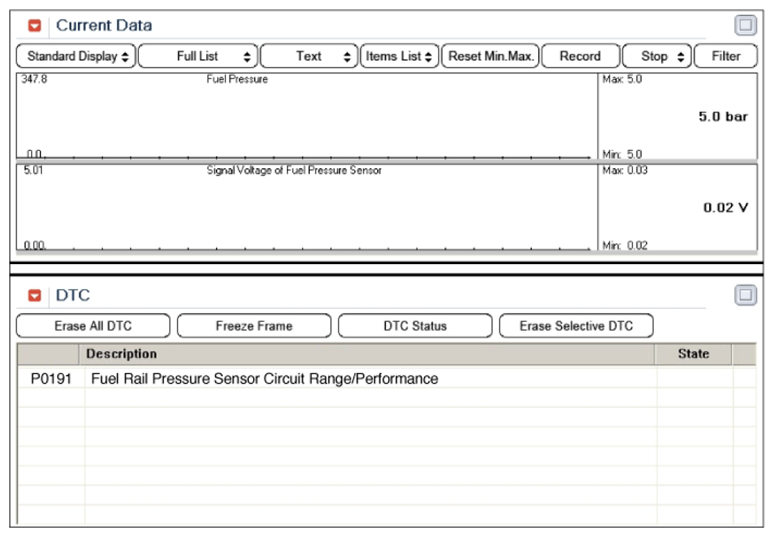
Task: Select the DTC panel title
Action: tap(73, 295)
